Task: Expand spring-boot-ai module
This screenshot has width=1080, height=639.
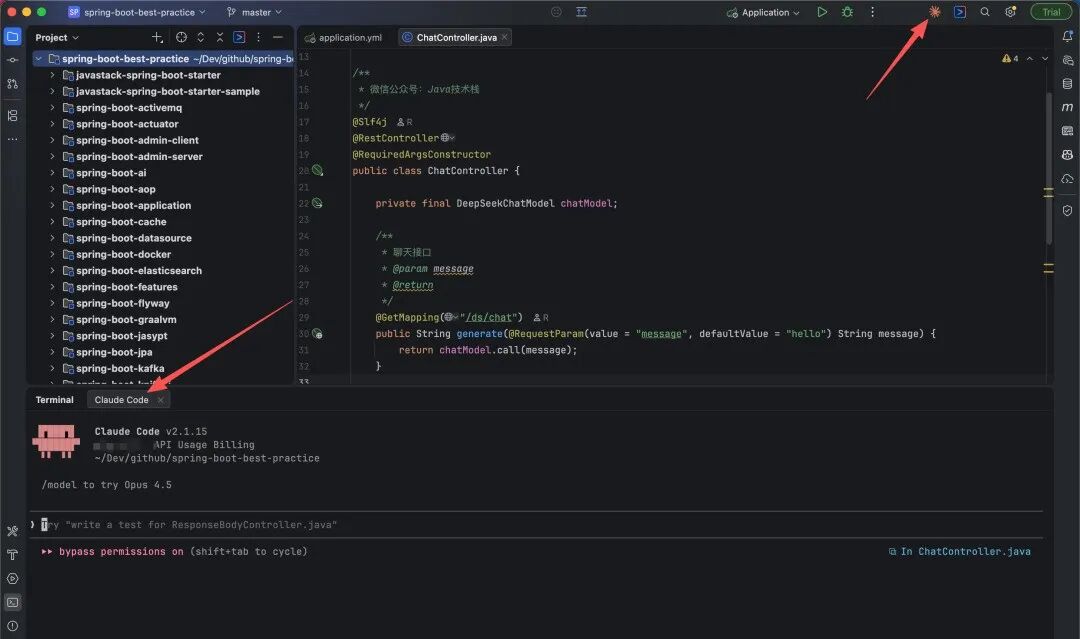Action: [52, 173]
